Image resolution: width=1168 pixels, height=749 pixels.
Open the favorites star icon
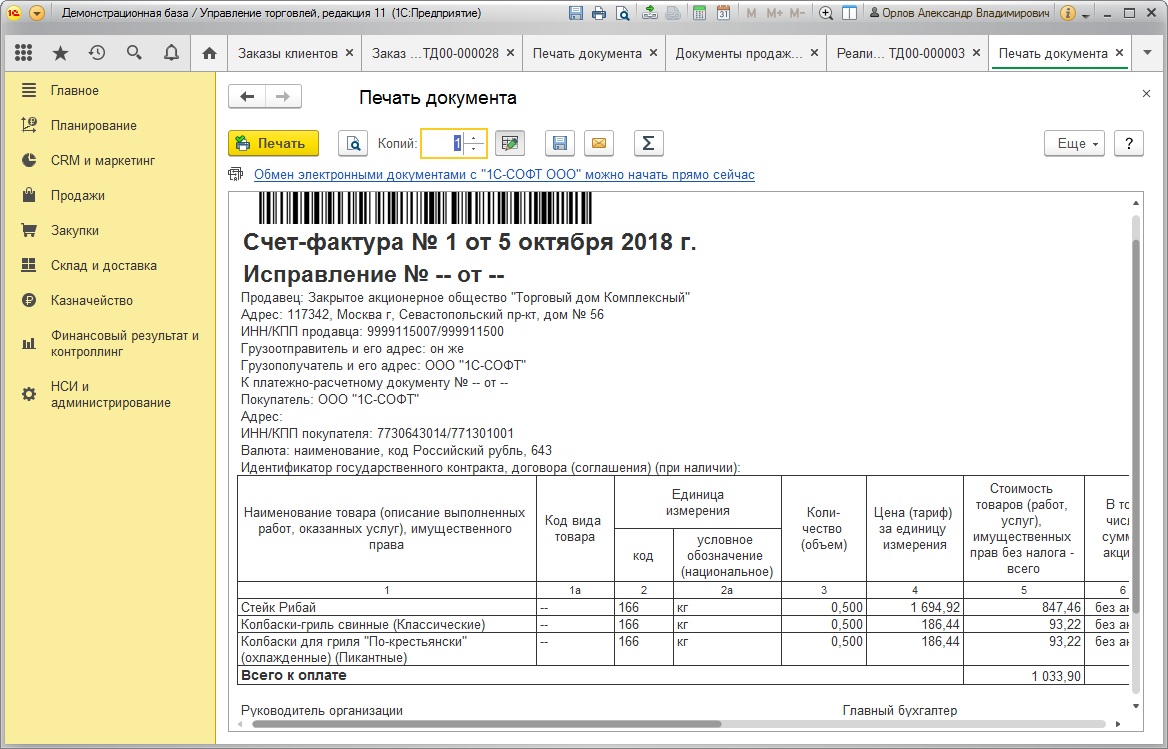[x=60, y=53]
